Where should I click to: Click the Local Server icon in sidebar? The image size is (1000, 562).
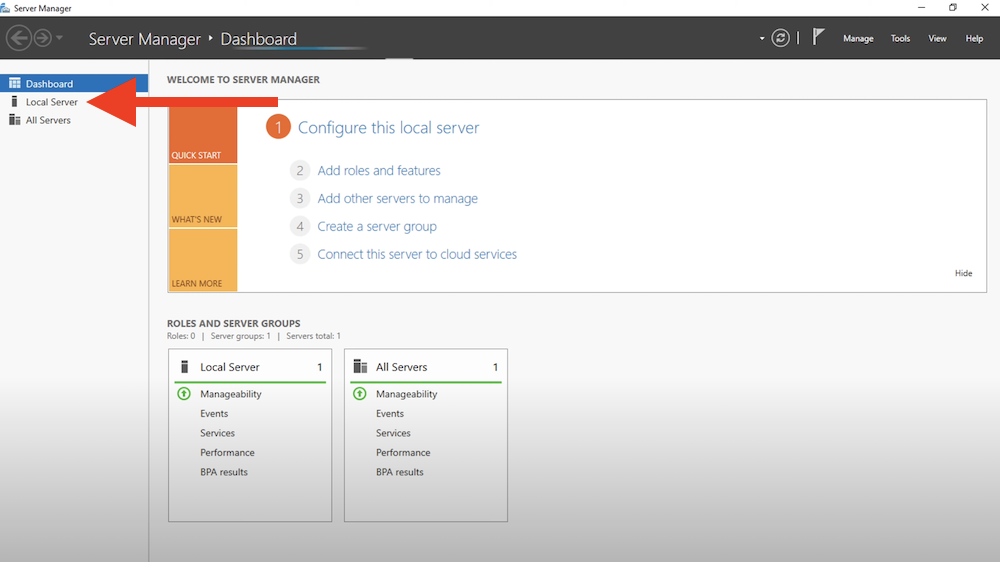point(14,101)
